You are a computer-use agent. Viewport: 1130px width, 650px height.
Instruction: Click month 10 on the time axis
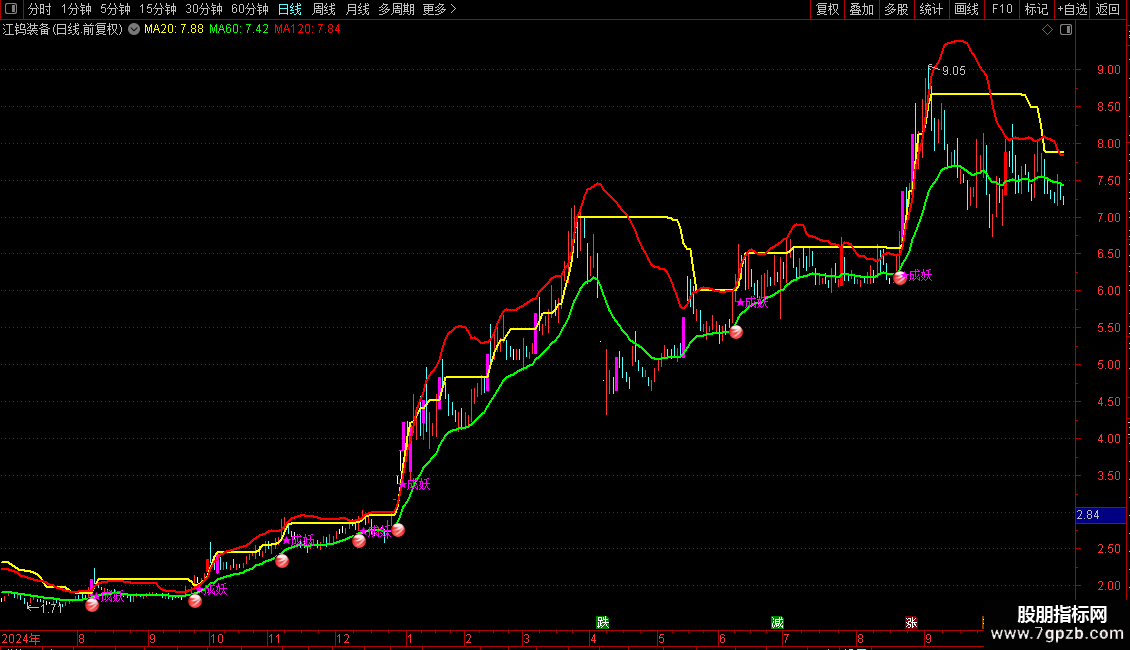[217, 638]
